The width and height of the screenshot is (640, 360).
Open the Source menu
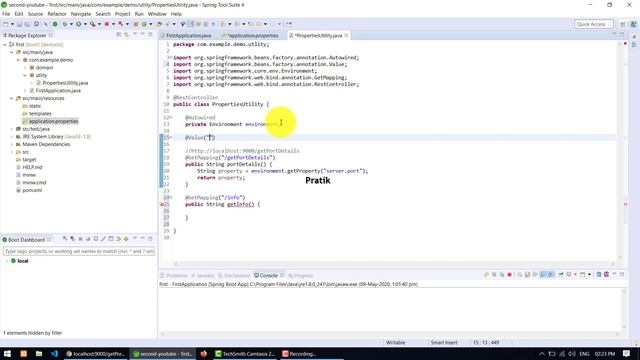point(35,14)
